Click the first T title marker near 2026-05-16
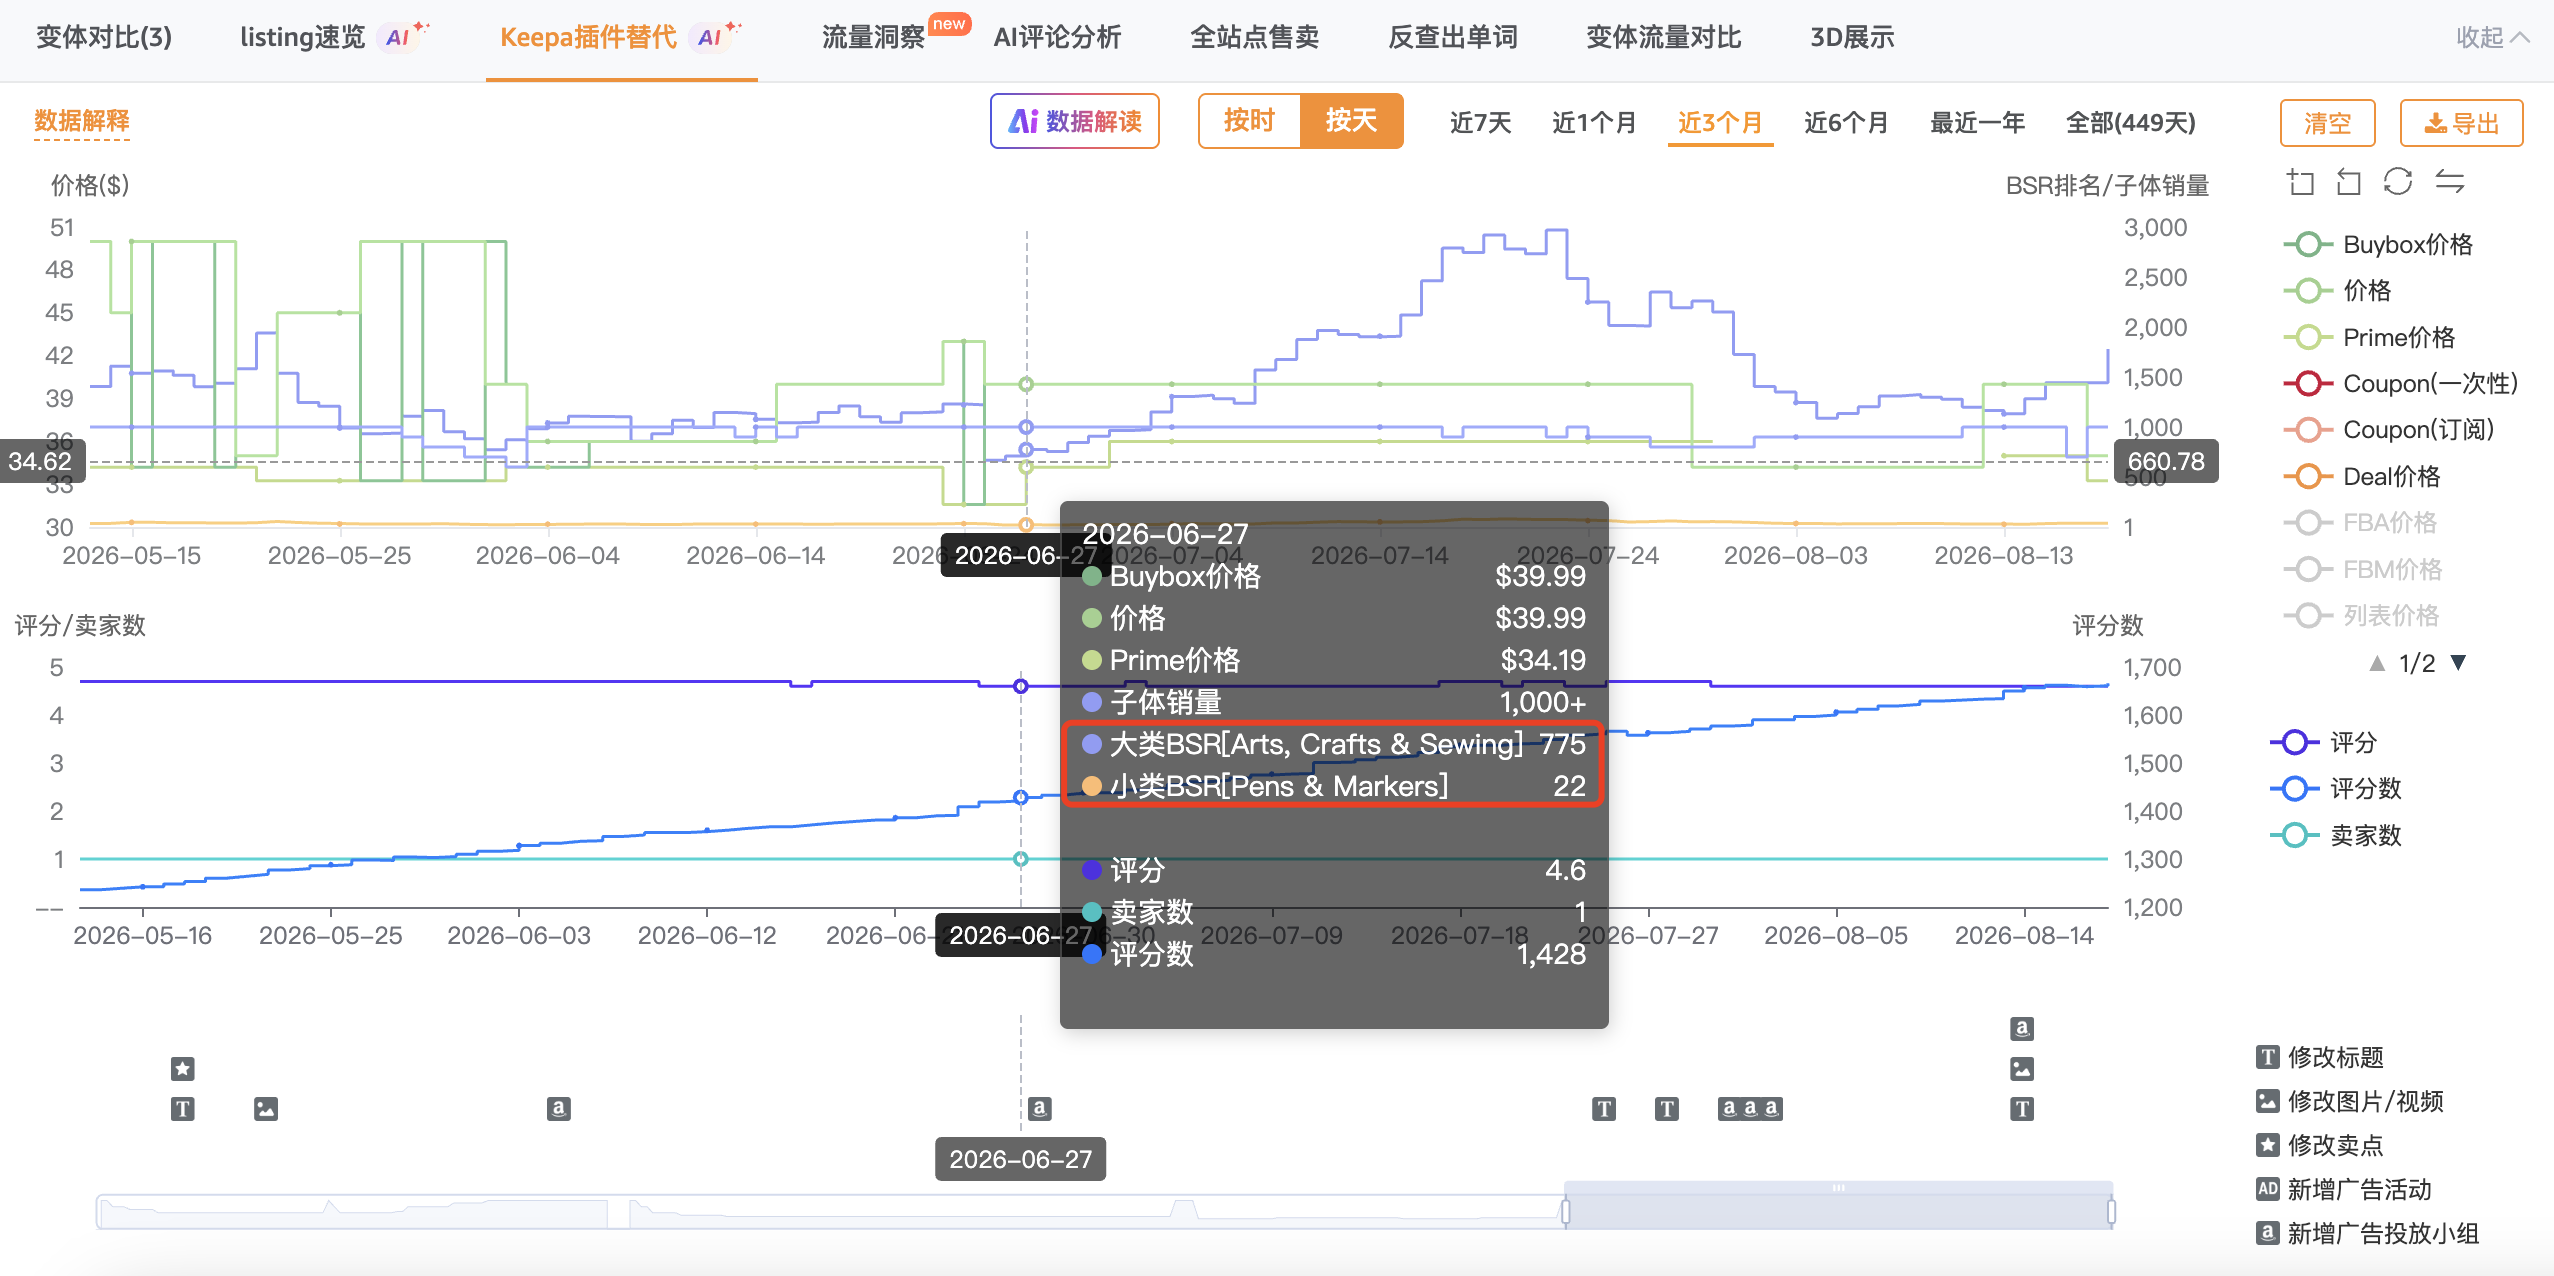 tap(182, 1108)
